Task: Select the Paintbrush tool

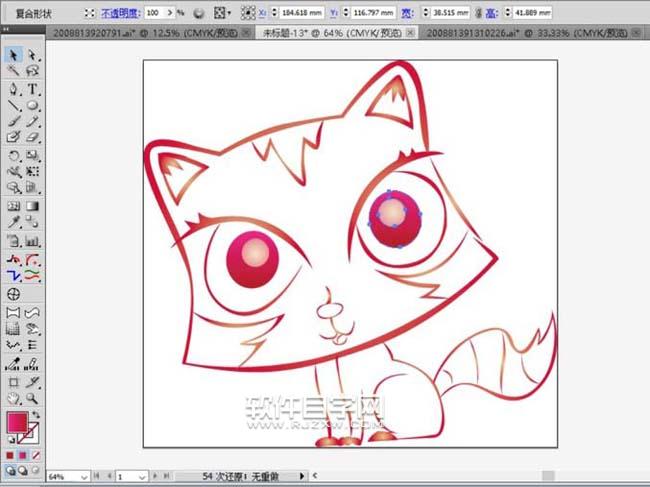Action: pos(13,121)
